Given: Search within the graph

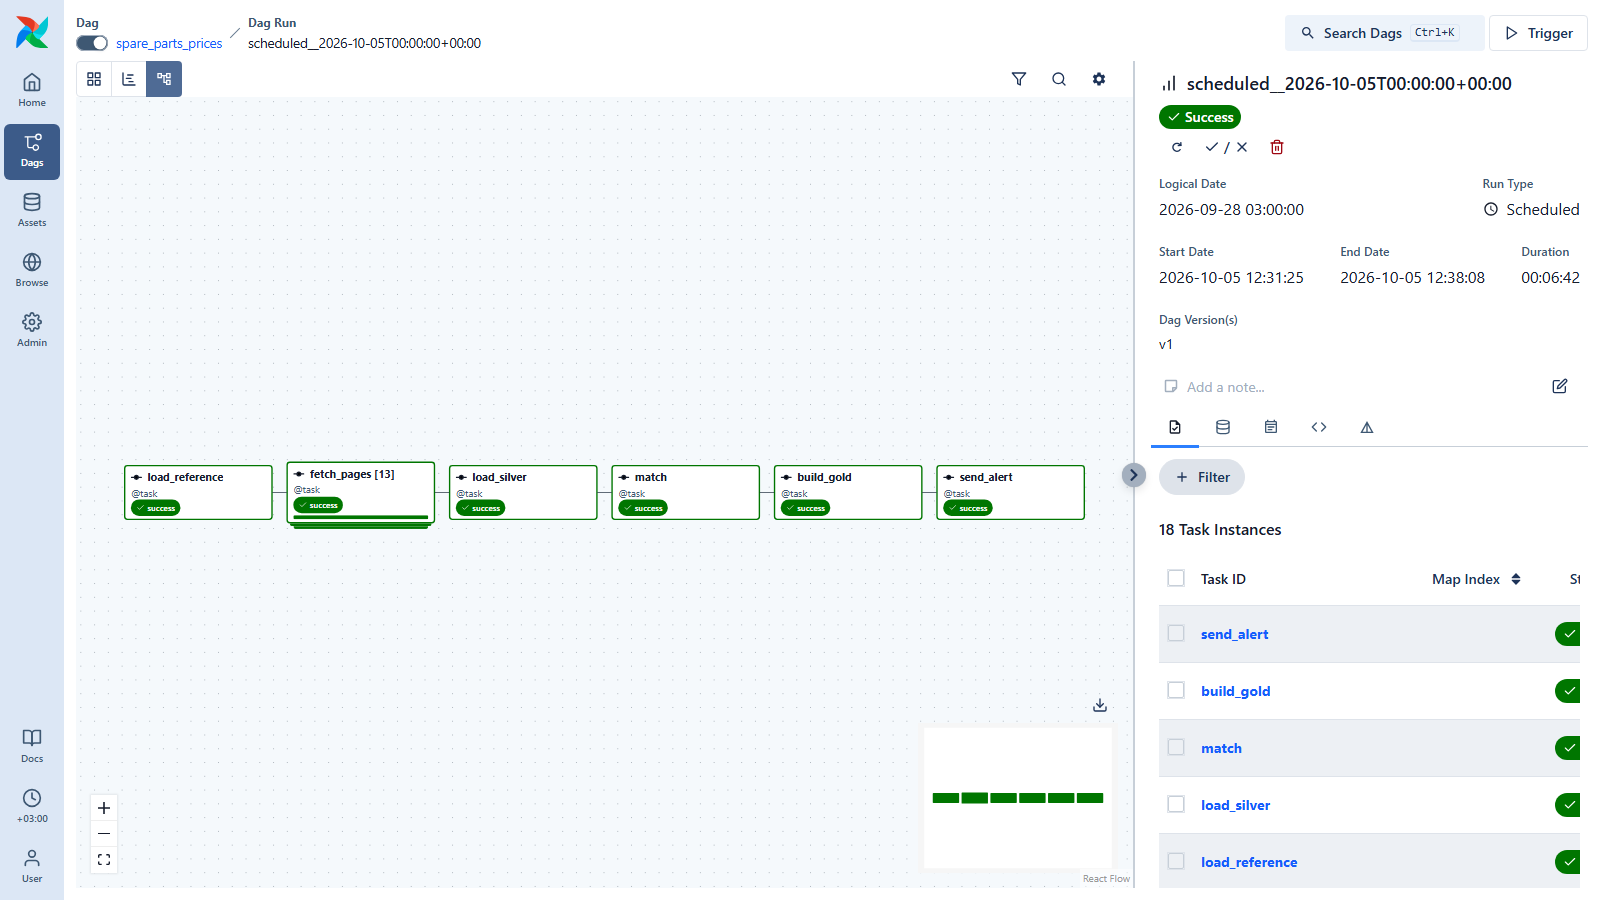Looking at the screenshot, I should (1059, 79).
